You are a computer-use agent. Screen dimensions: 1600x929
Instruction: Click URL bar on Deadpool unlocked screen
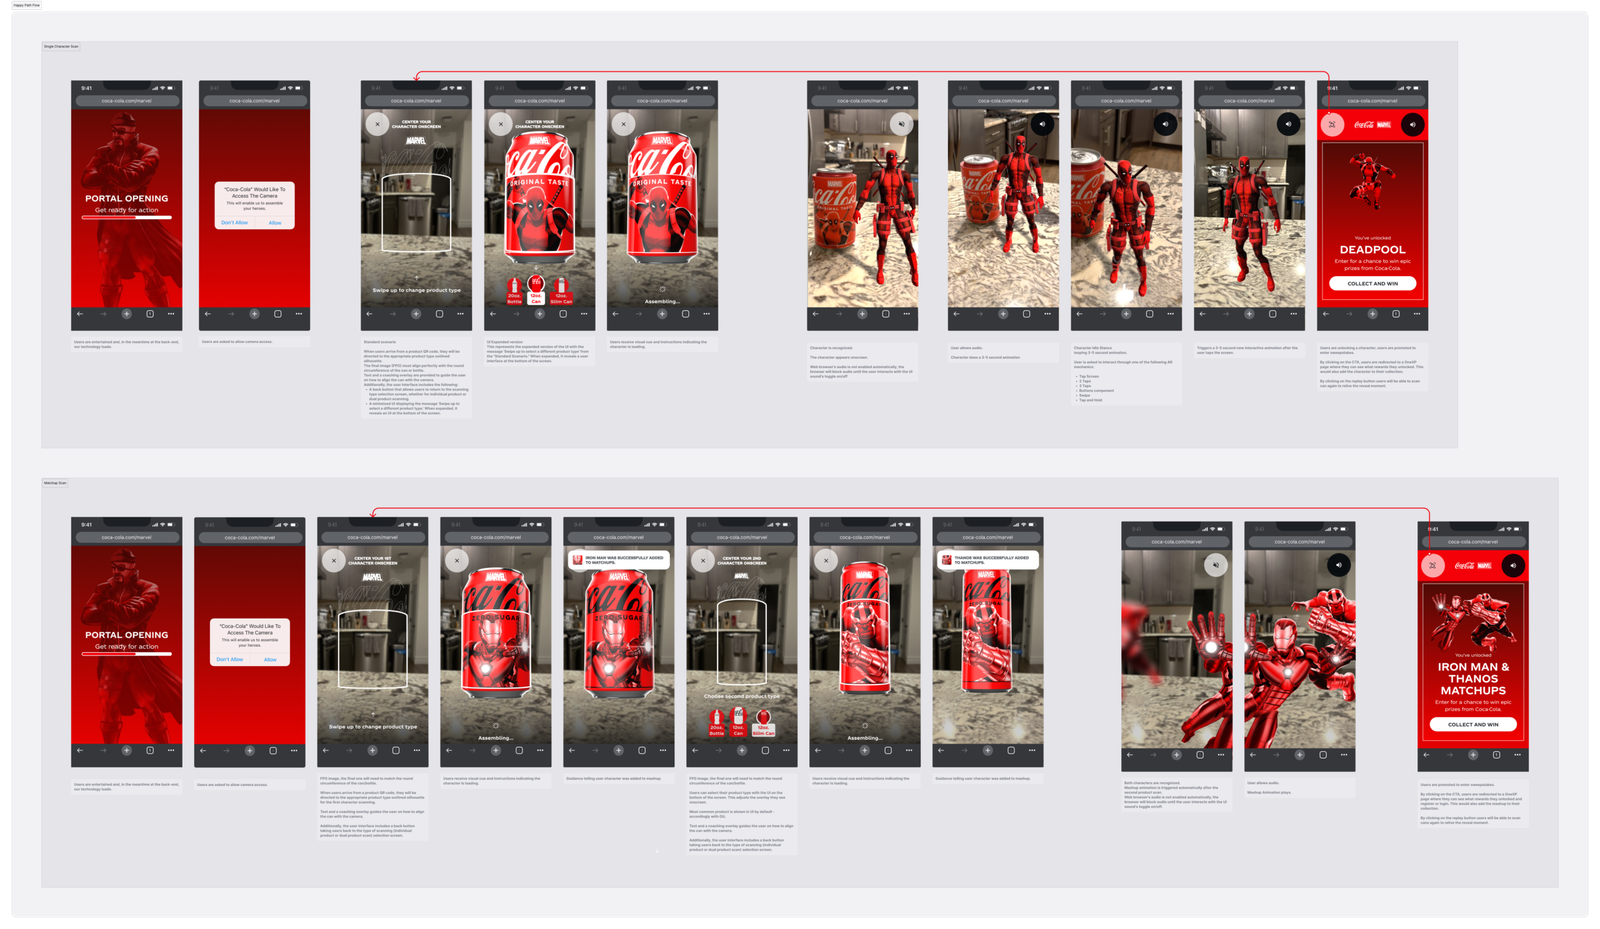[x=1373, y=101]
